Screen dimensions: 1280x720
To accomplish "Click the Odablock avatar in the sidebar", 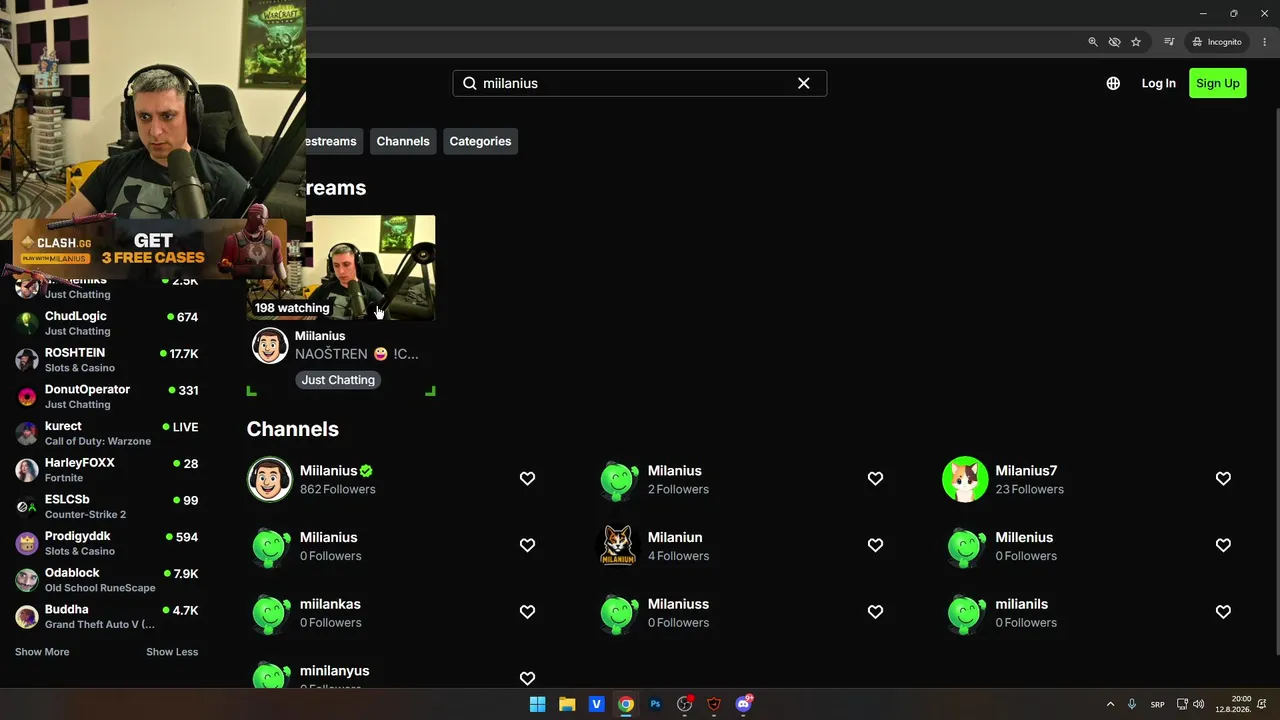I will (x=27, y=580).
